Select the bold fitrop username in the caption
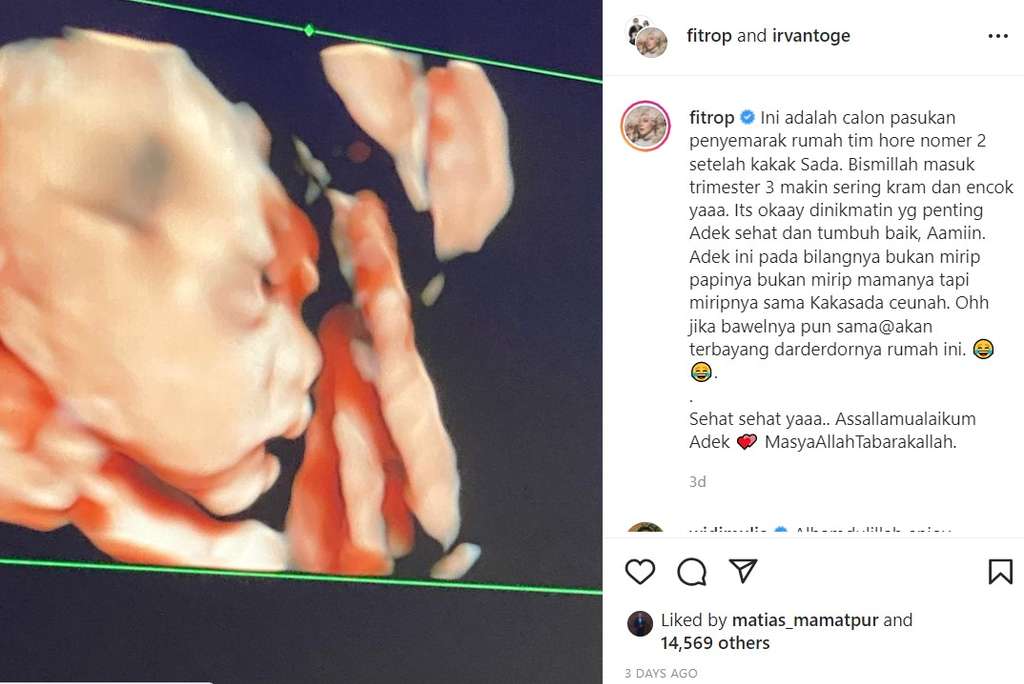 click(x=711, y=118)
